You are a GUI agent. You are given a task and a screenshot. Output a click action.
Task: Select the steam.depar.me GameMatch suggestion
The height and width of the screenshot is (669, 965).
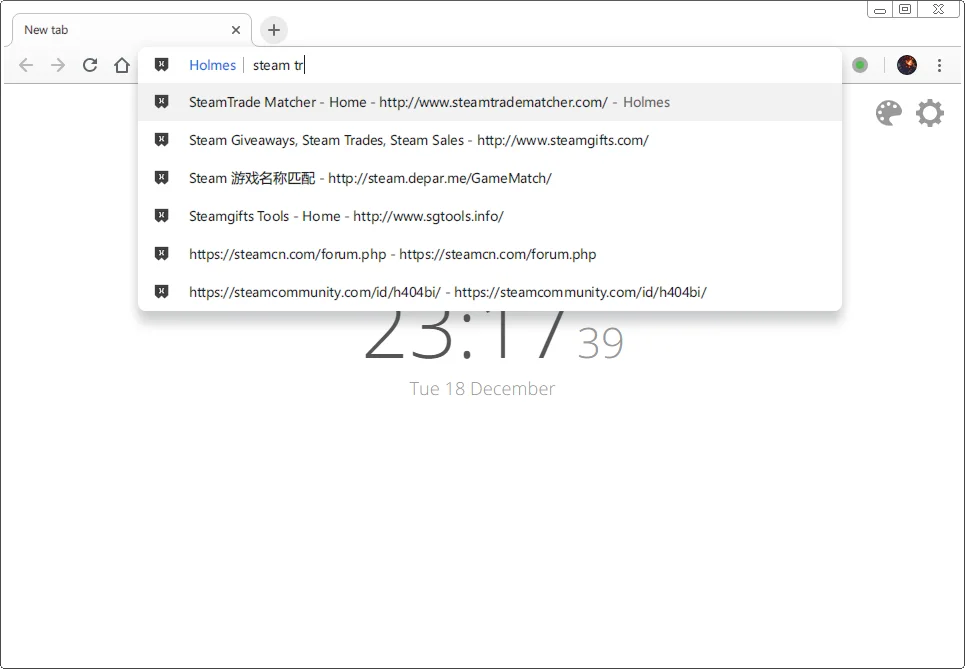click(370, 178)
